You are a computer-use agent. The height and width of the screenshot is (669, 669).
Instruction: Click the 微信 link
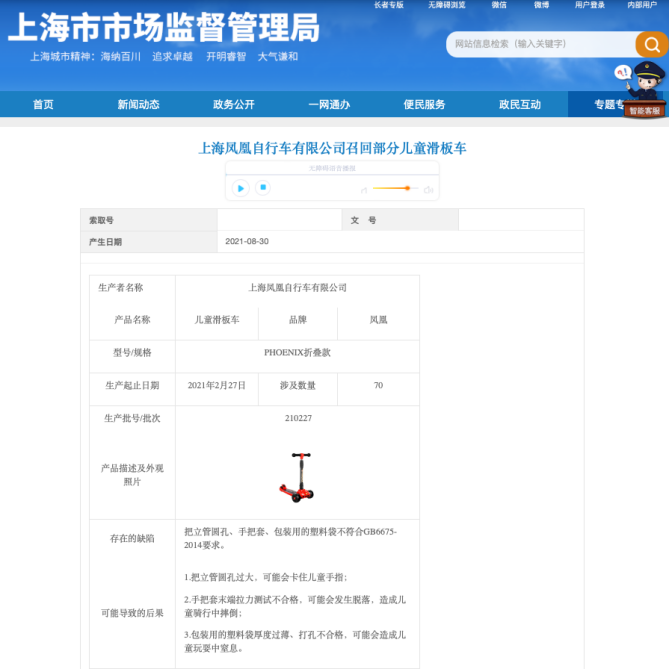click(x=499, y=5)
